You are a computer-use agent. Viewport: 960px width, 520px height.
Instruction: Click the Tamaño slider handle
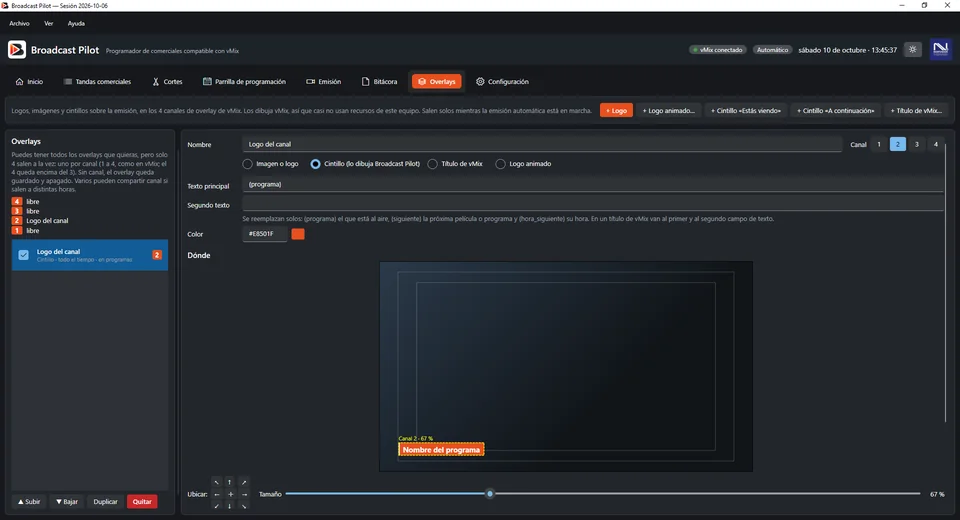(490, 494)
